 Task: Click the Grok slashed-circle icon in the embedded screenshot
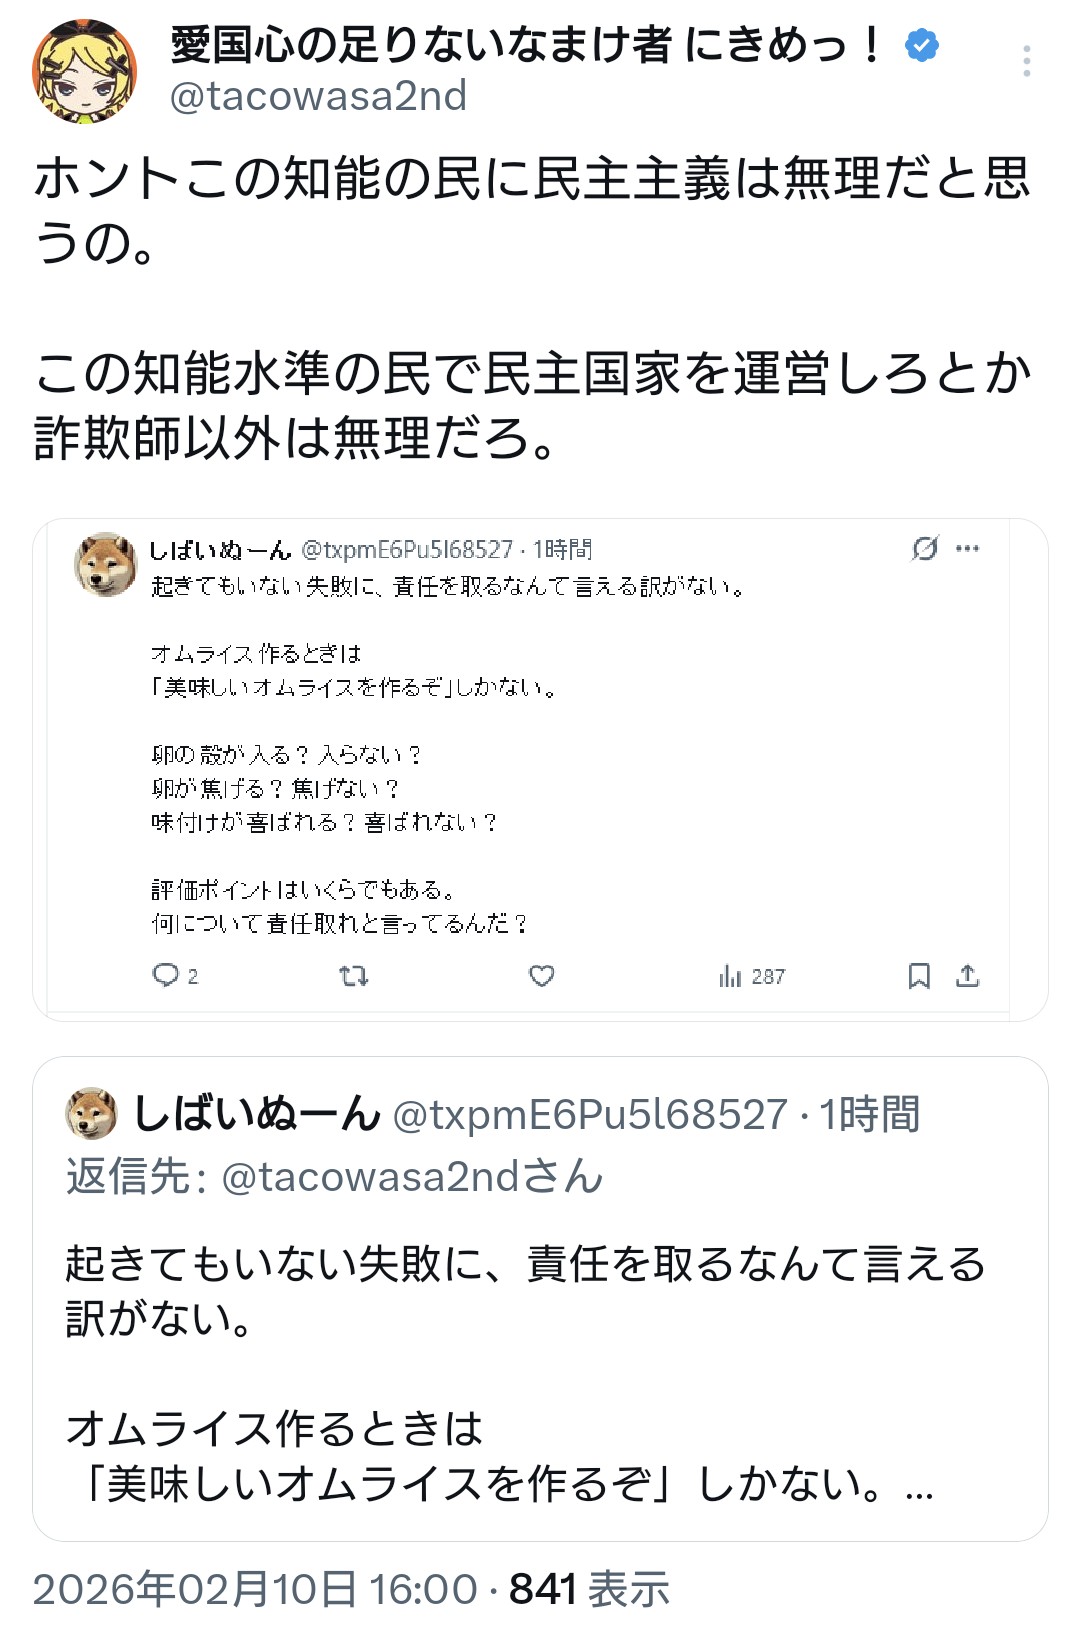pos(925,548)
